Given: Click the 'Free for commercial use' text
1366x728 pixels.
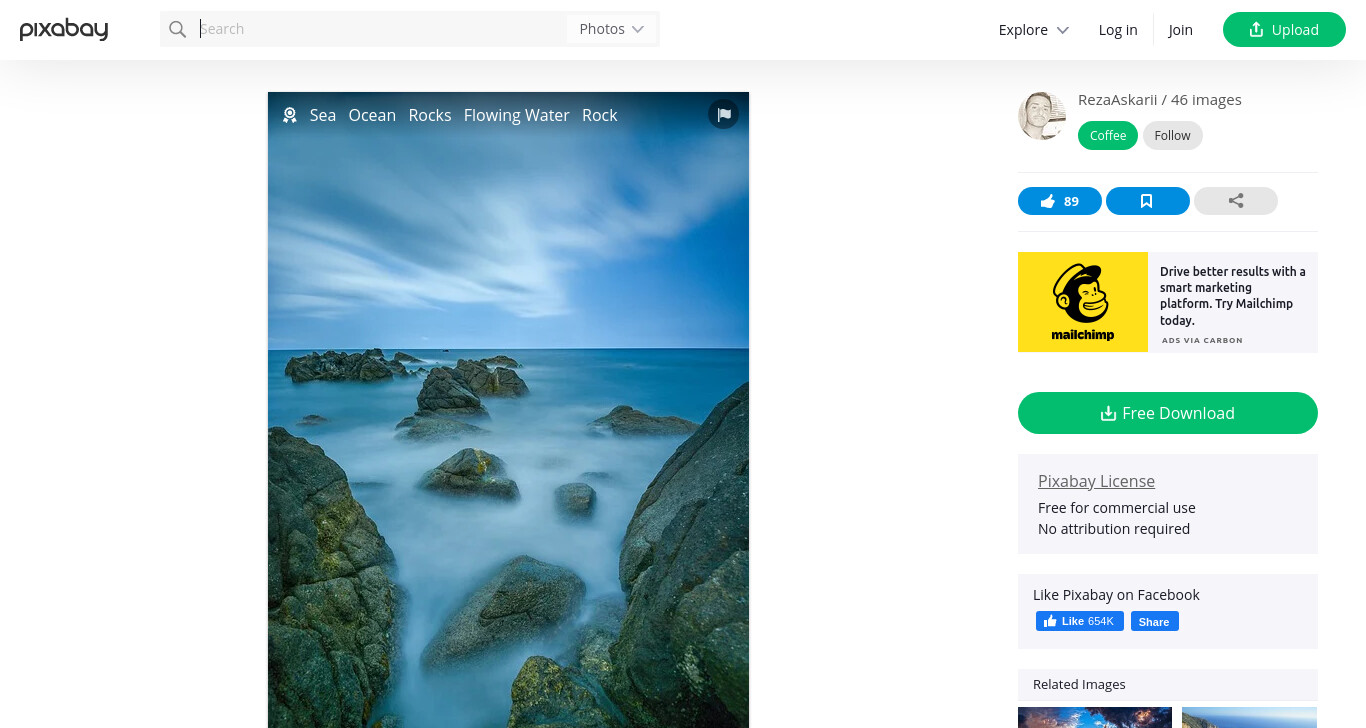Looking at the screenshot, I should (x=1117, y=508).
